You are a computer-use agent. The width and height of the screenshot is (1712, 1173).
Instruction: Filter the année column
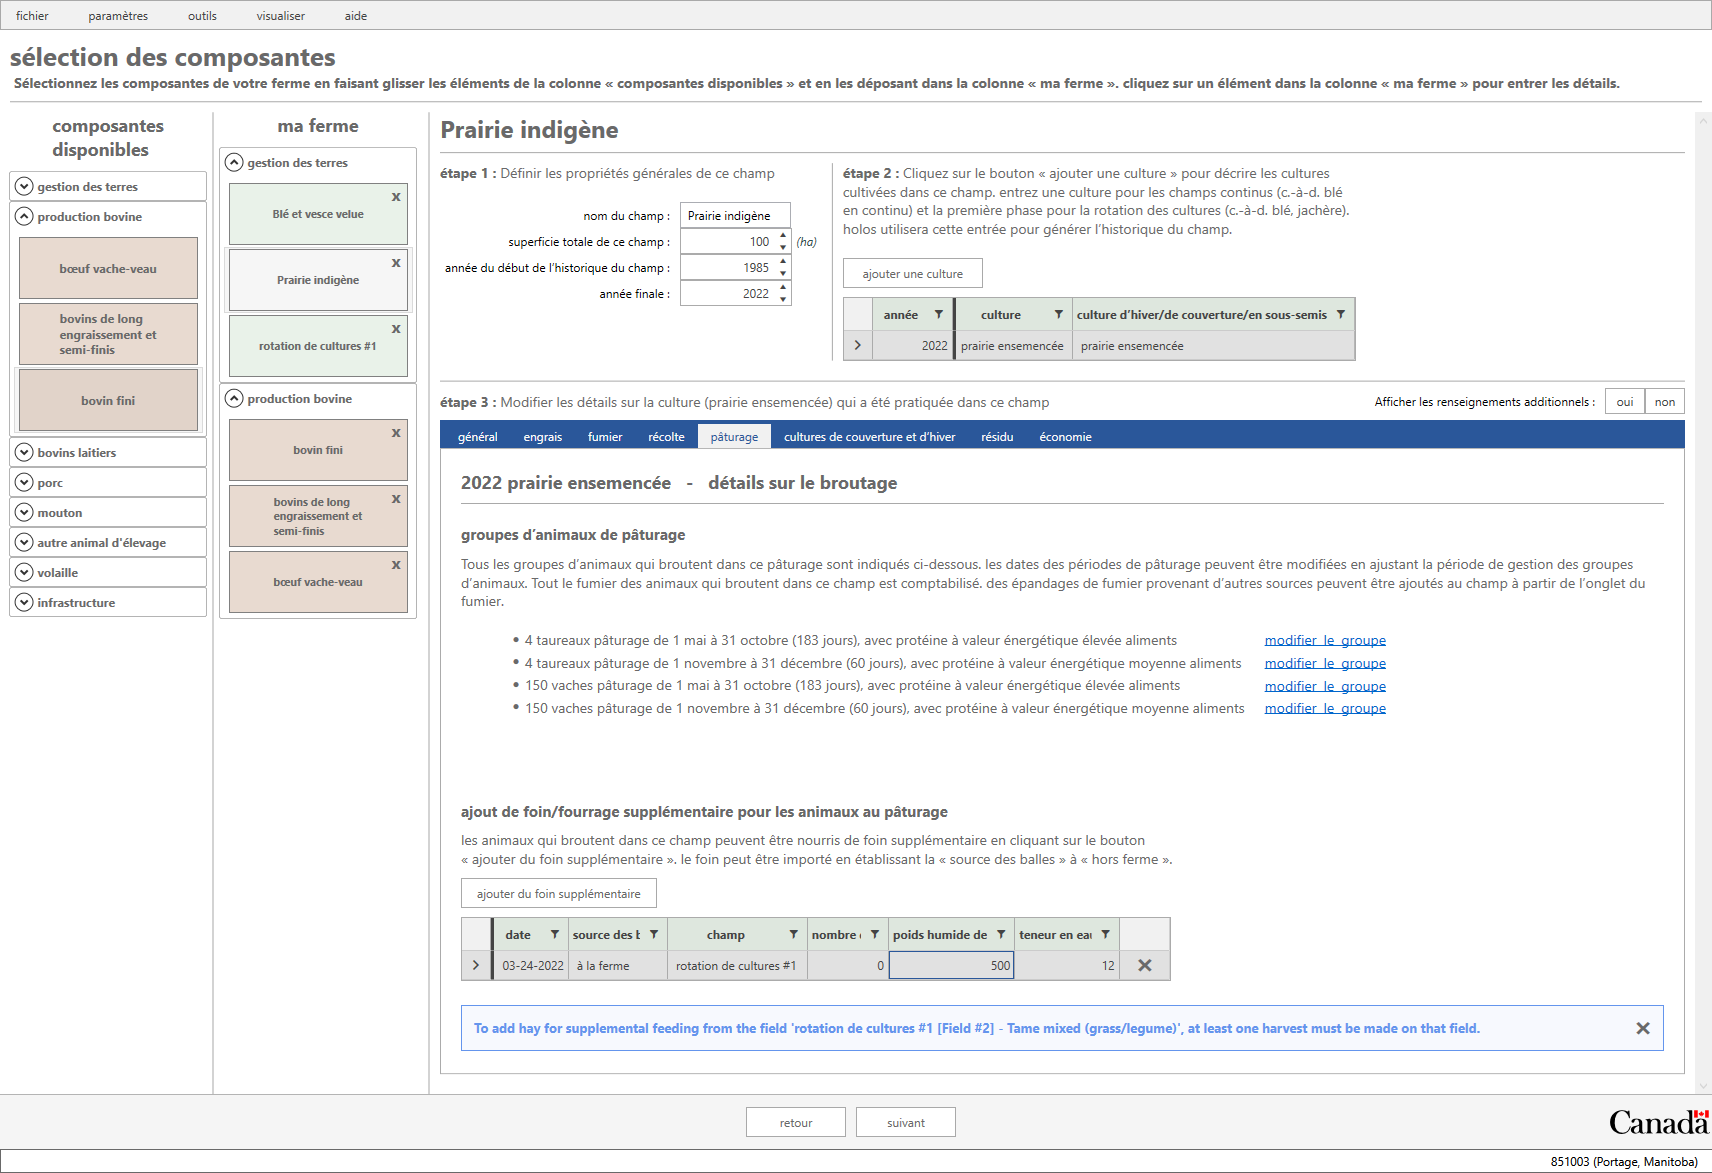(x=938, y=314)
